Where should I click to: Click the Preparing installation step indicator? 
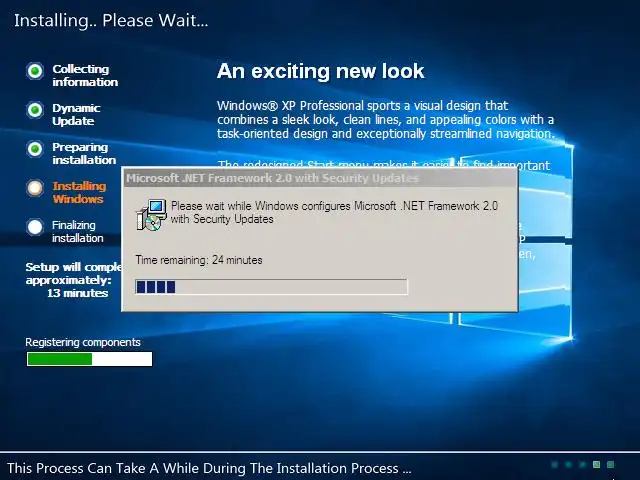pos(35,149)
